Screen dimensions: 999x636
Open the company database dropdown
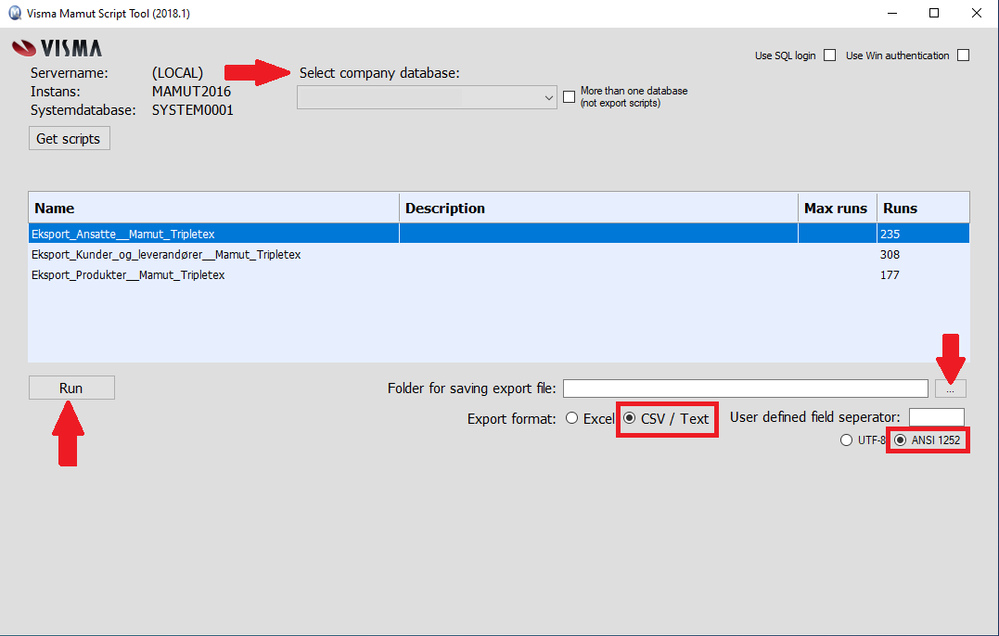(x=426, y=98)
